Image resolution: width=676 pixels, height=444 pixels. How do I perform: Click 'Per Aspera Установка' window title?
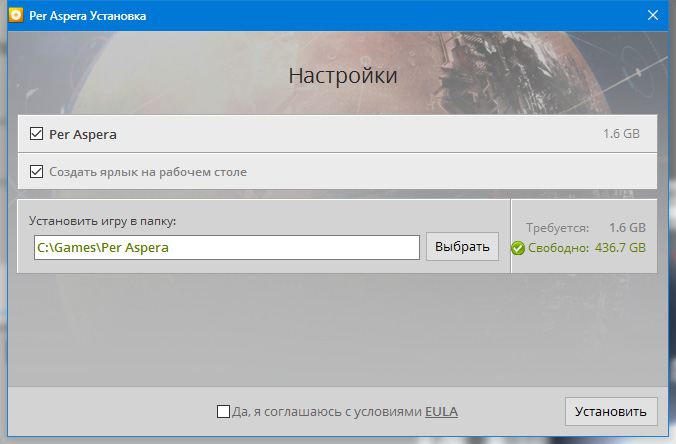88,16
